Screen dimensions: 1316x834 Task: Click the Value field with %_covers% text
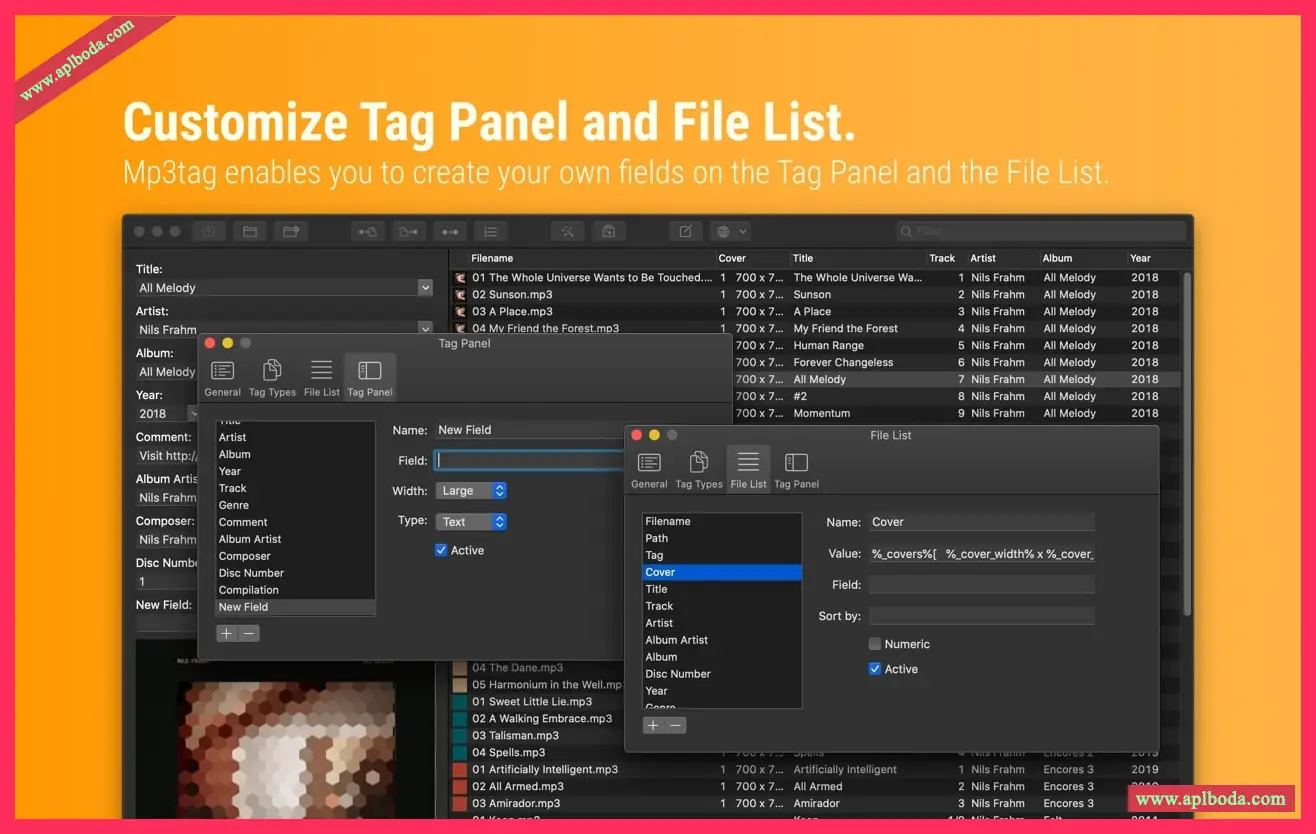click(x=981, y=554)
